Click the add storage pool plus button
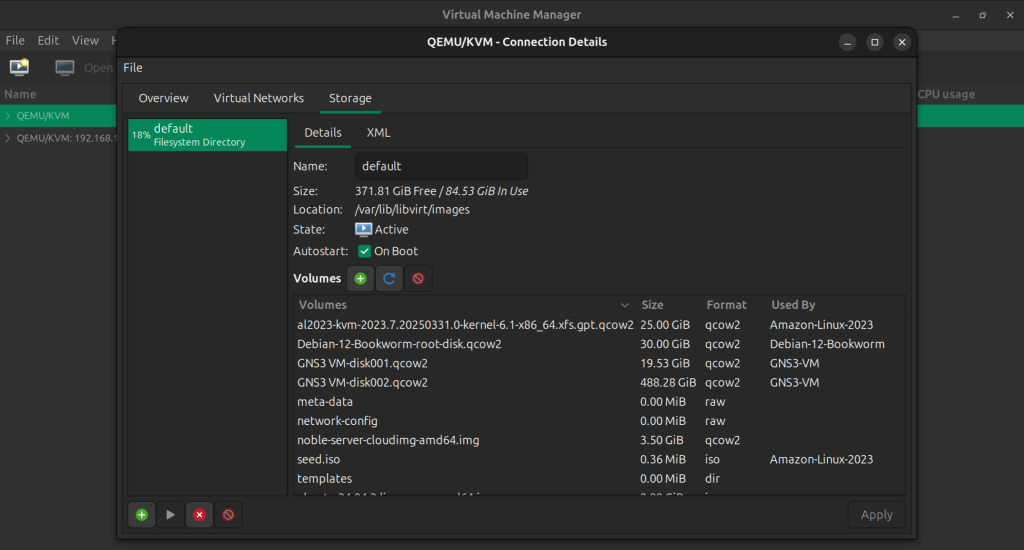Screen dimensions: 1024x550 [x=142, y=515]
